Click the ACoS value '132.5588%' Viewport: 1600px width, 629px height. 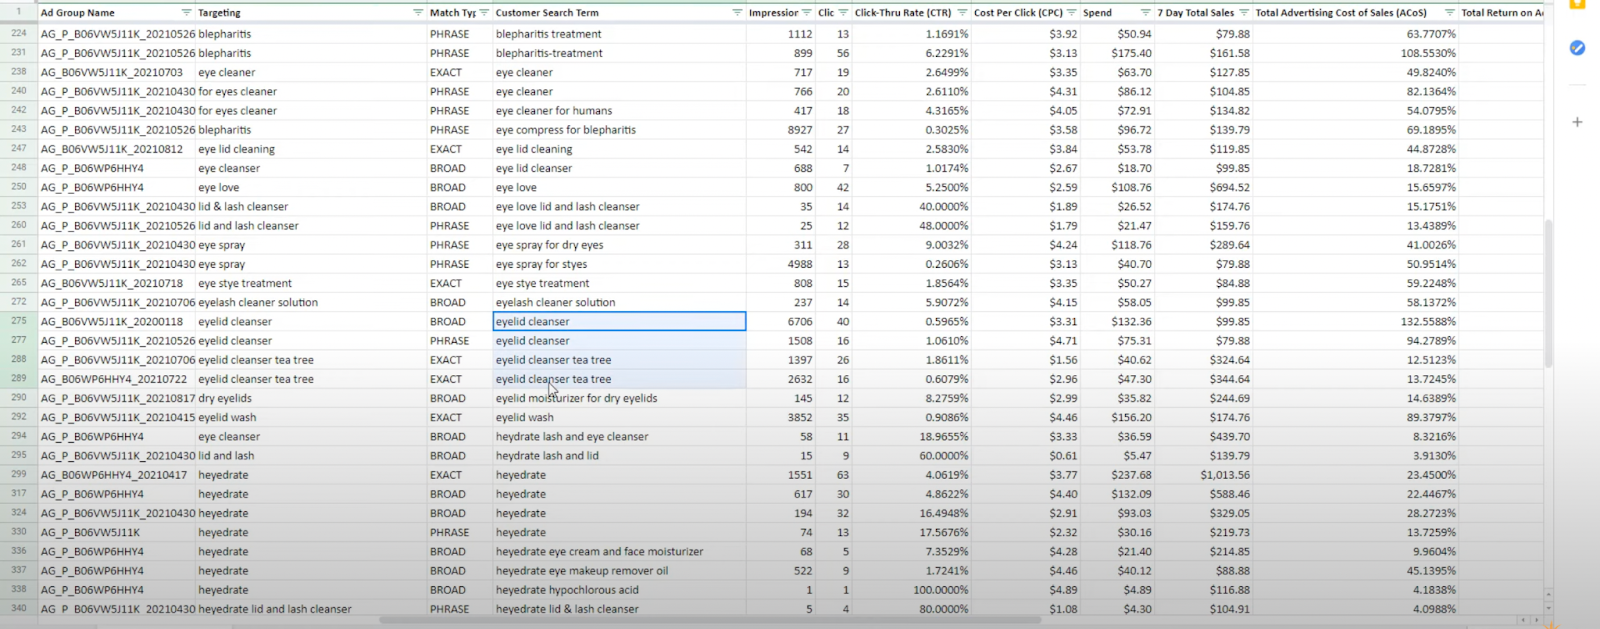click(x=1428, y=321)
